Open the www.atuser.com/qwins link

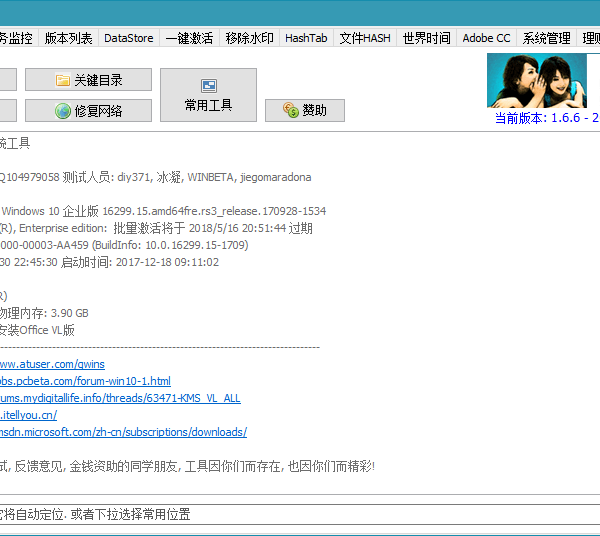click(x=52, y=364)
